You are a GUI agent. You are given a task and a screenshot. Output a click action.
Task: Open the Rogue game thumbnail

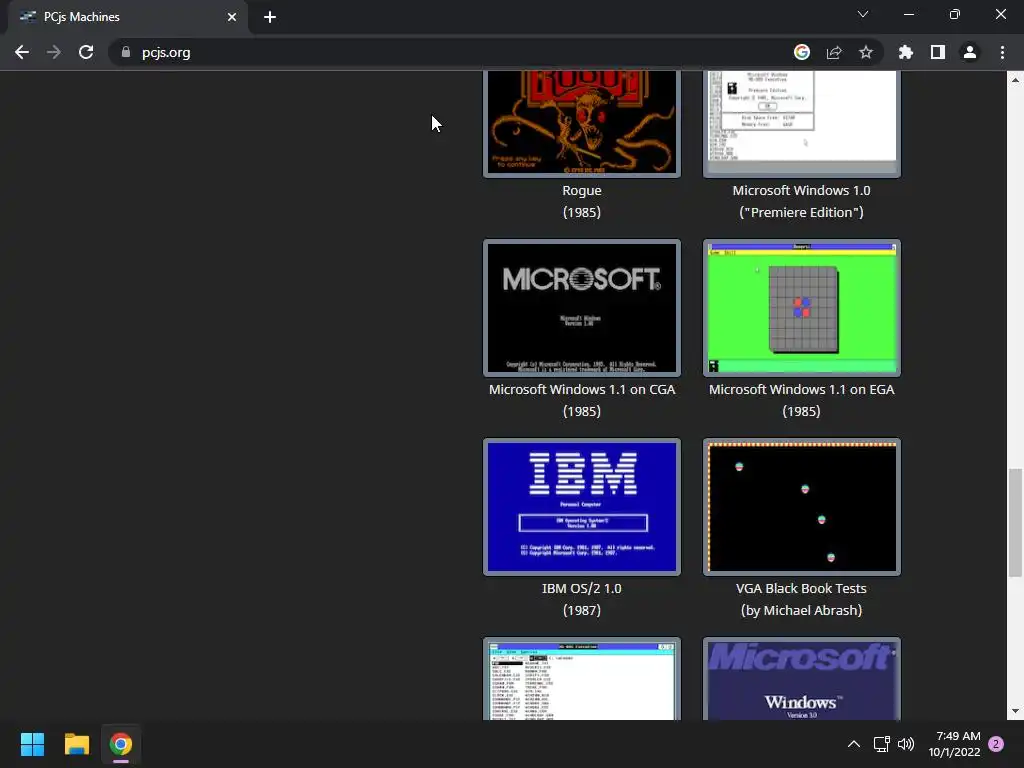point(581,123)
